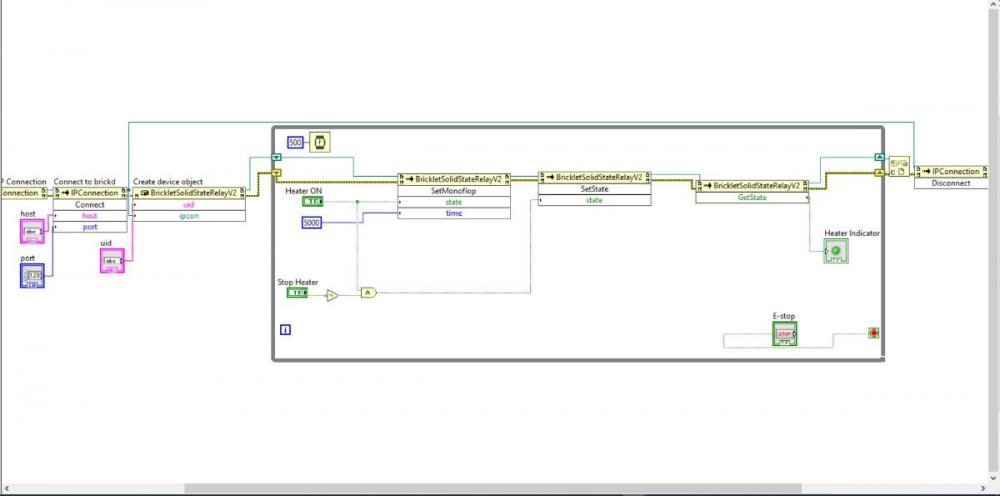Click the NOT gate after Stop Heater

(x=333, y=294)
